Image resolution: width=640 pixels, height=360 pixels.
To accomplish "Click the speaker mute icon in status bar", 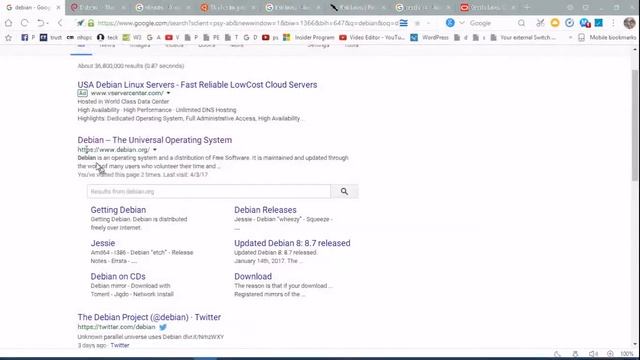I will pos(593,354).
